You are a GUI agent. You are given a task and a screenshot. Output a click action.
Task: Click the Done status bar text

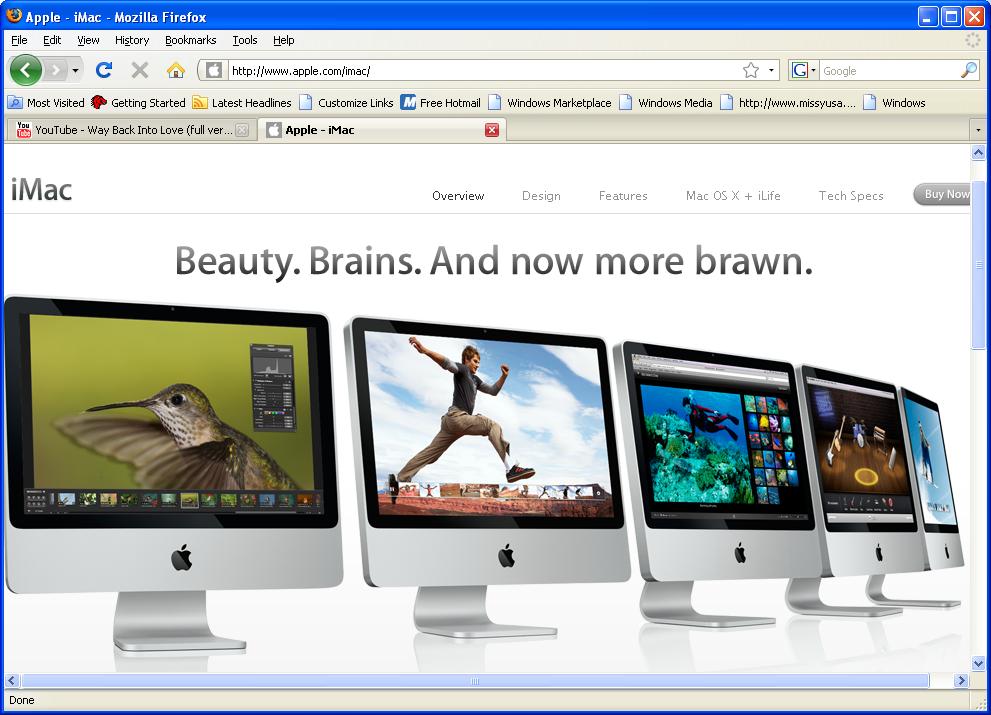click(21, 700)
